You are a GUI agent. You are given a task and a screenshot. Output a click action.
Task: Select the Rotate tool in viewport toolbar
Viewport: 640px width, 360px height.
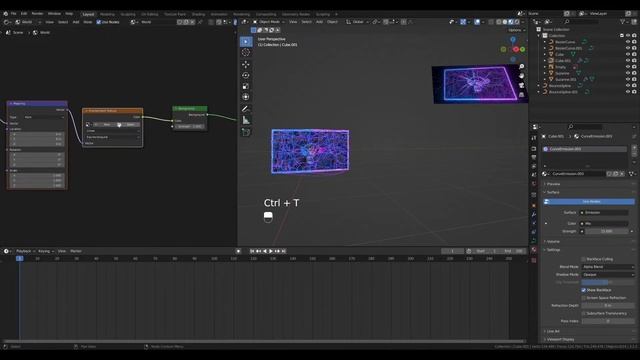tap(246, 75)
